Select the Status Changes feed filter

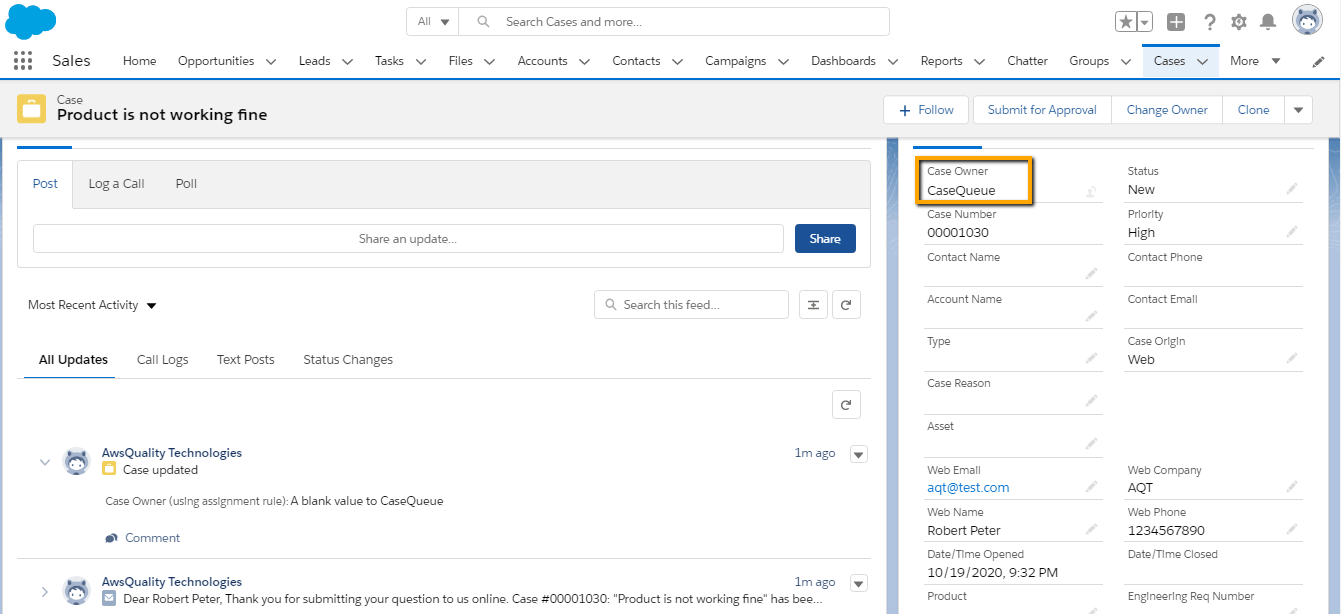point(348,360)
